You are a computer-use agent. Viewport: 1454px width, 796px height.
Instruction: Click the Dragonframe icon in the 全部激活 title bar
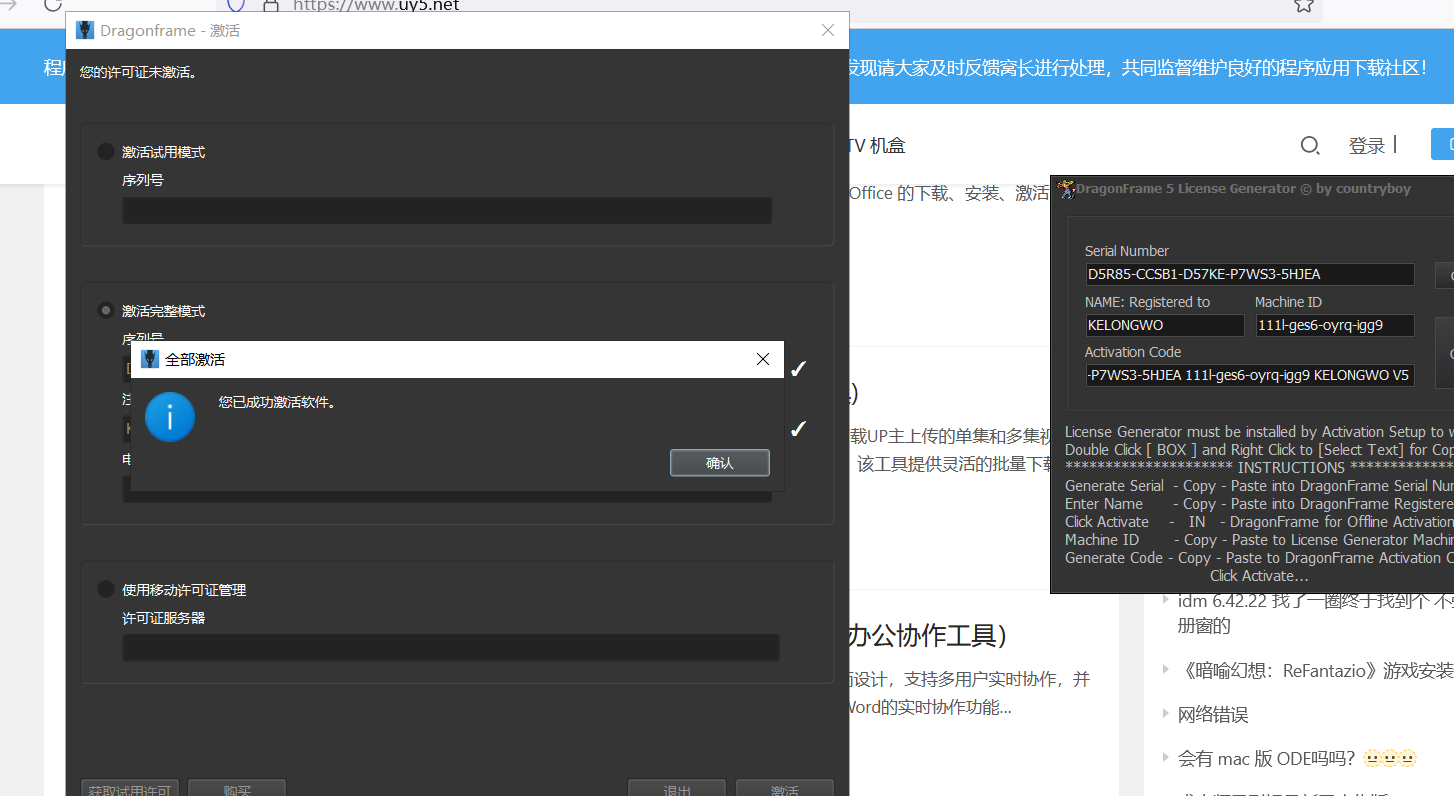pyautogui.click(x=150, y=359)
